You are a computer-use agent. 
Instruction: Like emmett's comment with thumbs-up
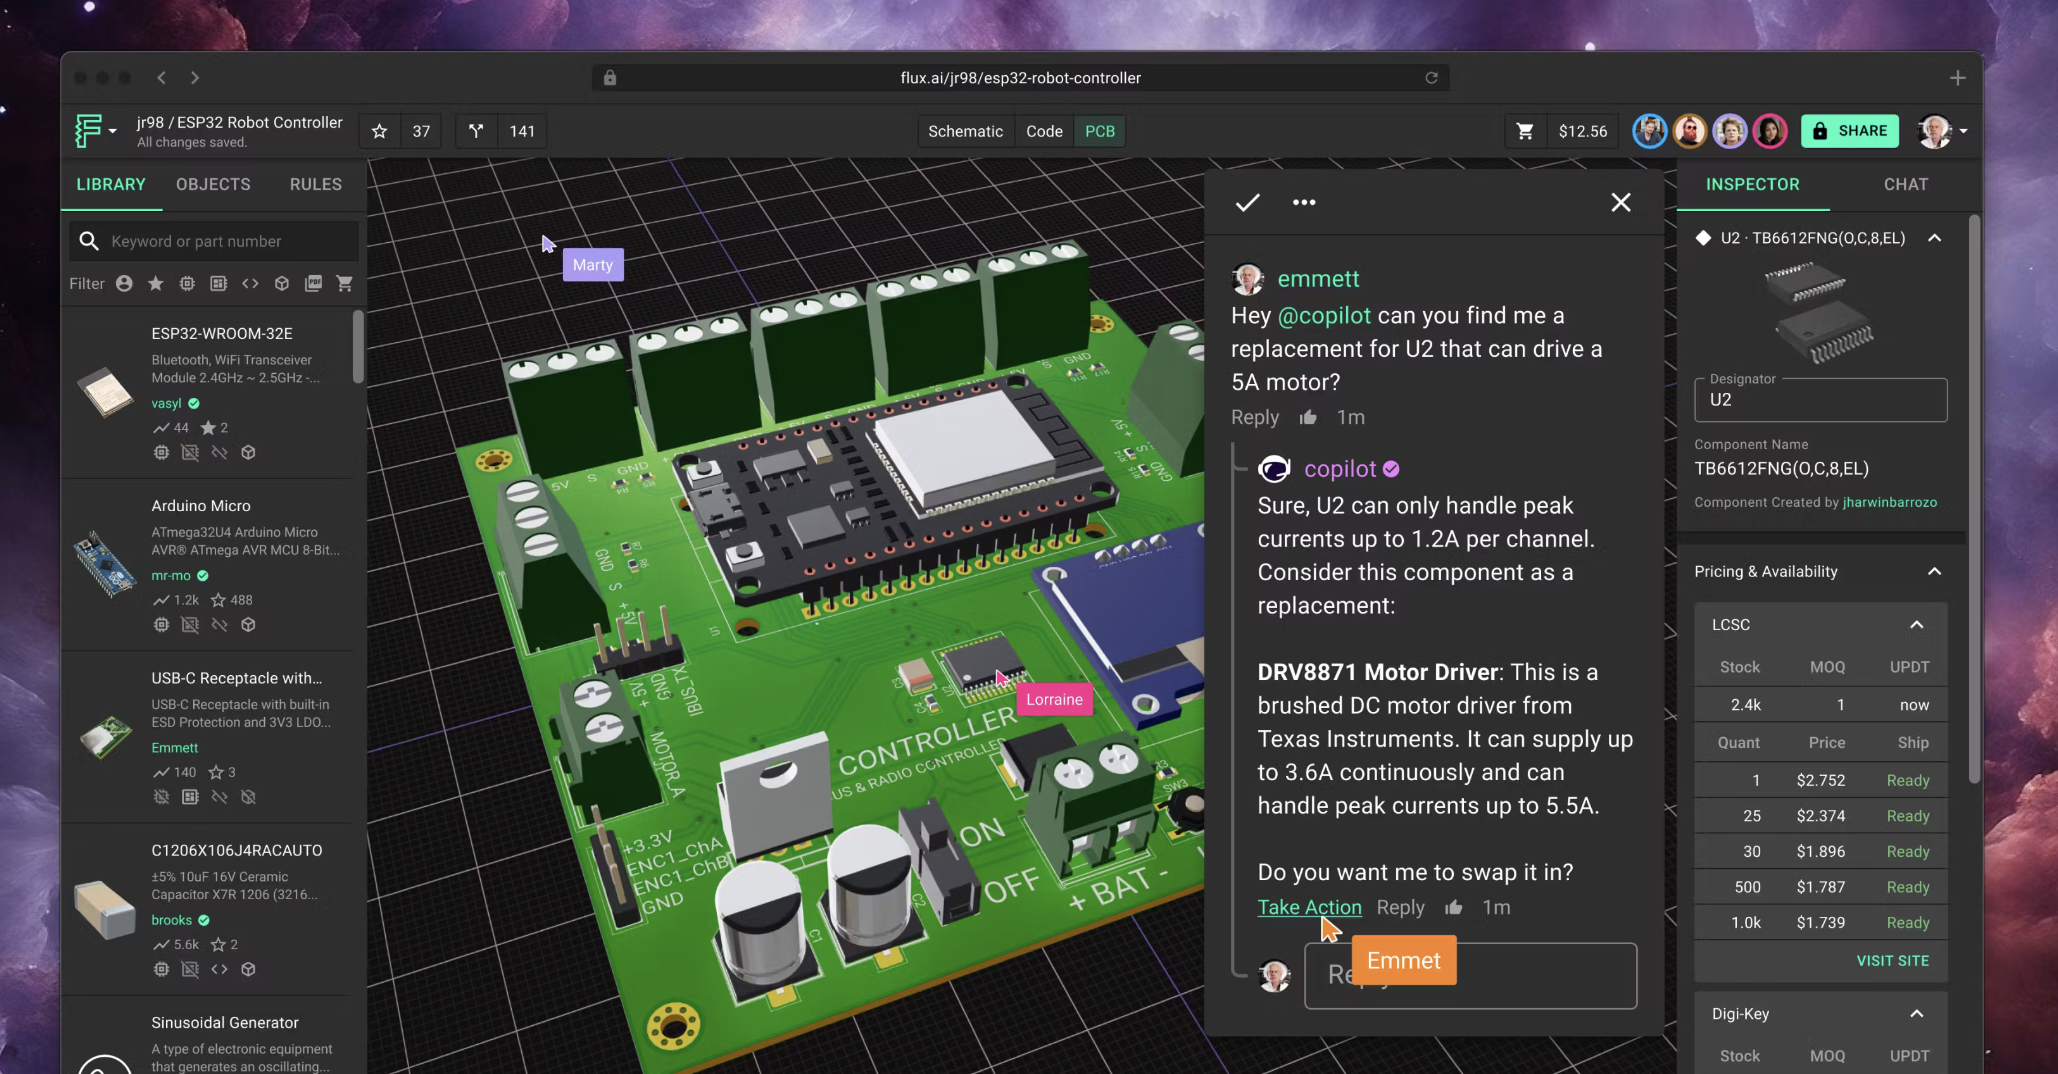click(x=1308, y=417)
